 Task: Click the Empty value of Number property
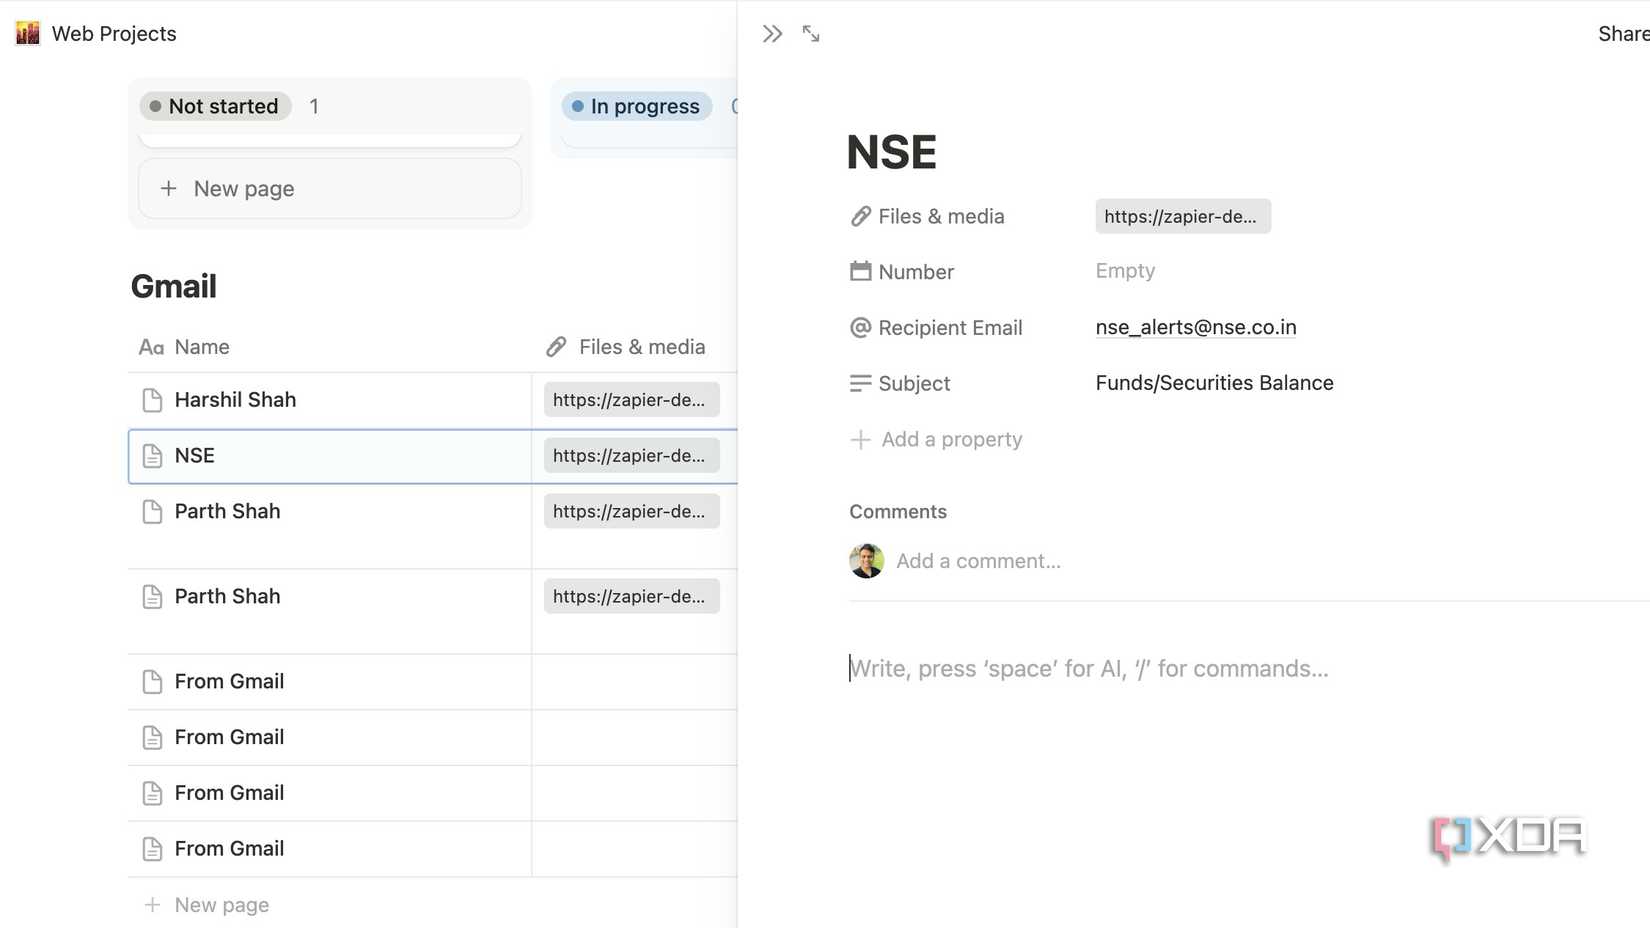(x=1124, y=271)
